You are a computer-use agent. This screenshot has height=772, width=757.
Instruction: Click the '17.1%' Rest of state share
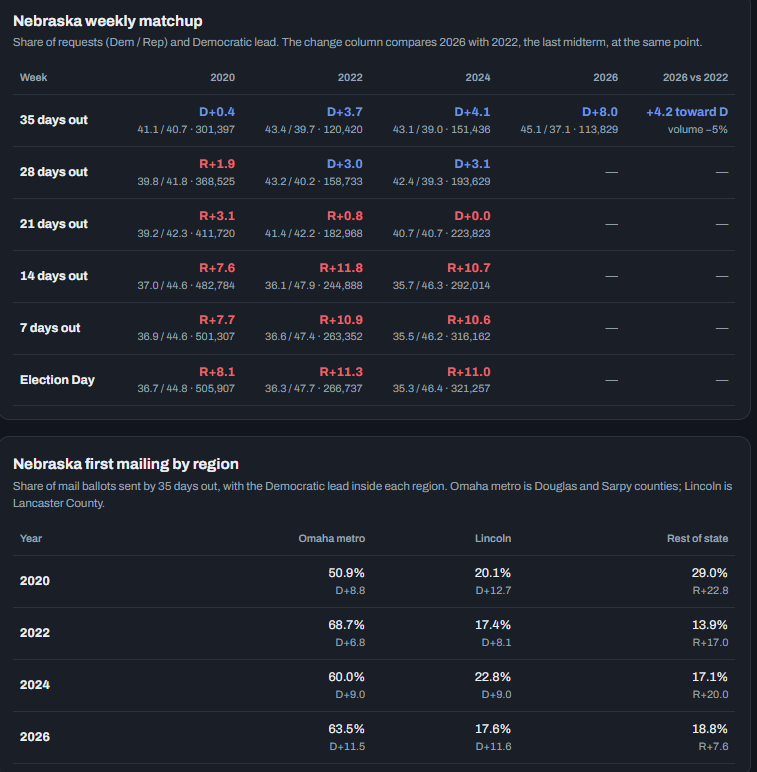pos(710,677)
